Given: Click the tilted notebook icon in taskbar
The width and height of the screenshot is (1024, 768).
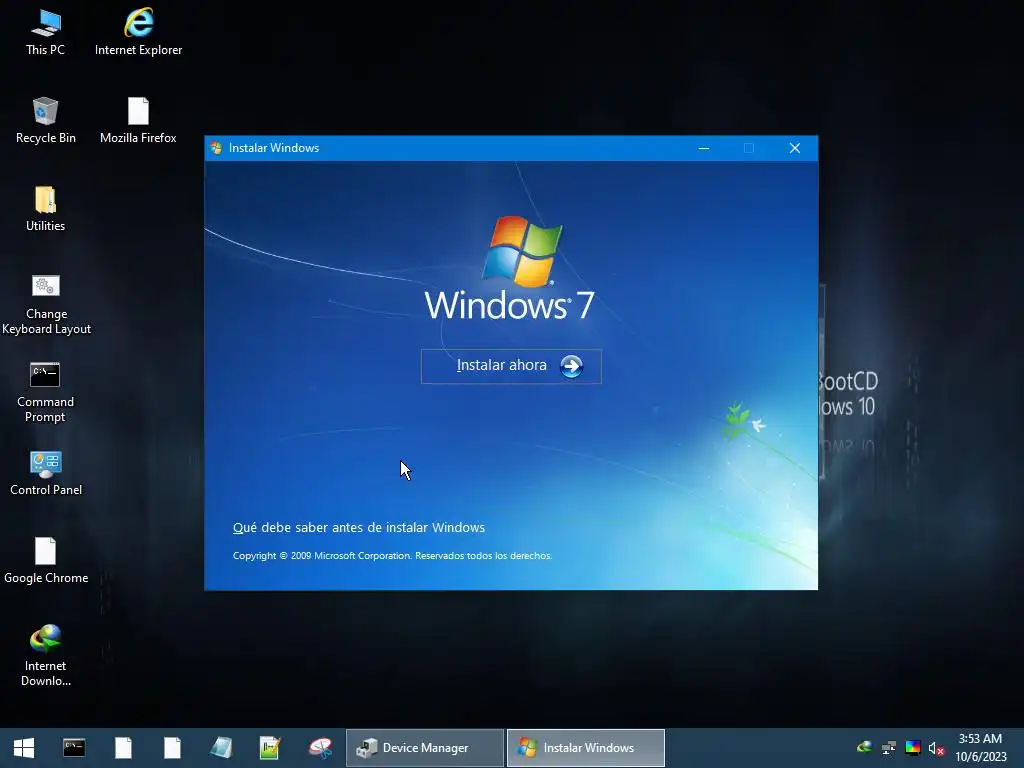Looking at the screenshot, I should pos(221,748).
